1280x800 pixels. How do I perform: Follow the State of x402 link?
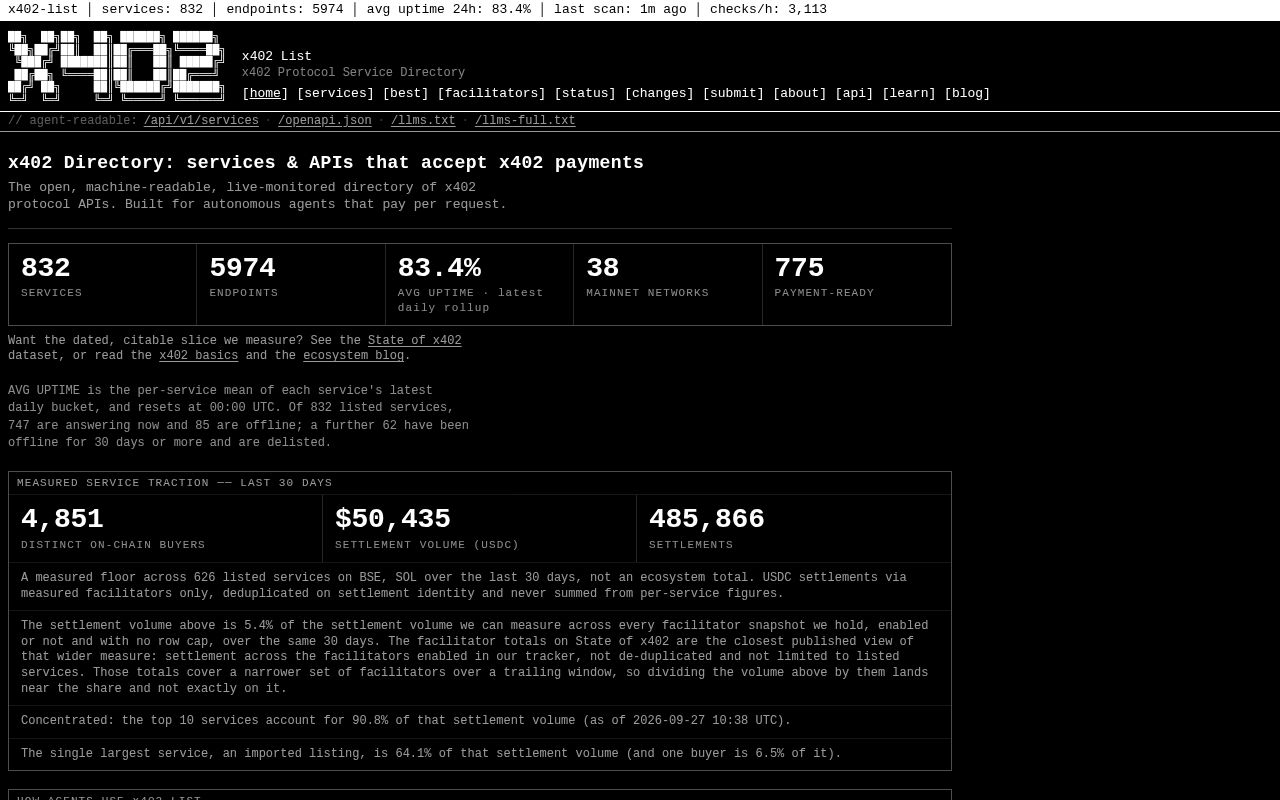tap(415, 341)
